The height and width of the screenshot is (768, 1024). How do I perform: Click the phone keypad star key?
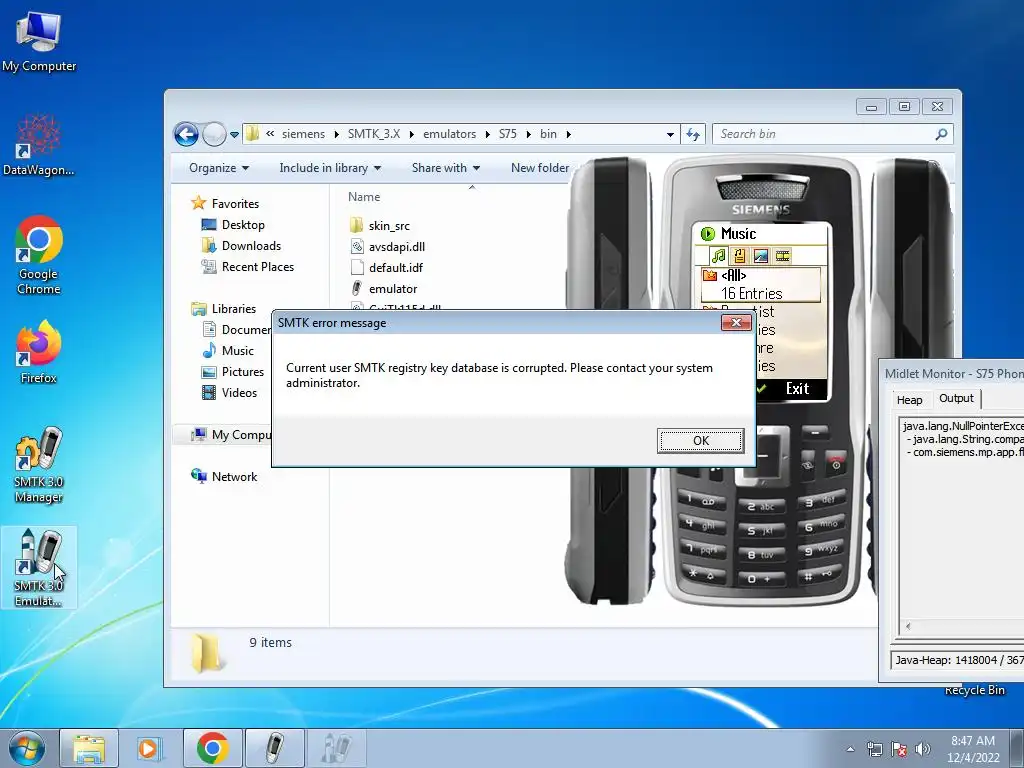point(701,574)
